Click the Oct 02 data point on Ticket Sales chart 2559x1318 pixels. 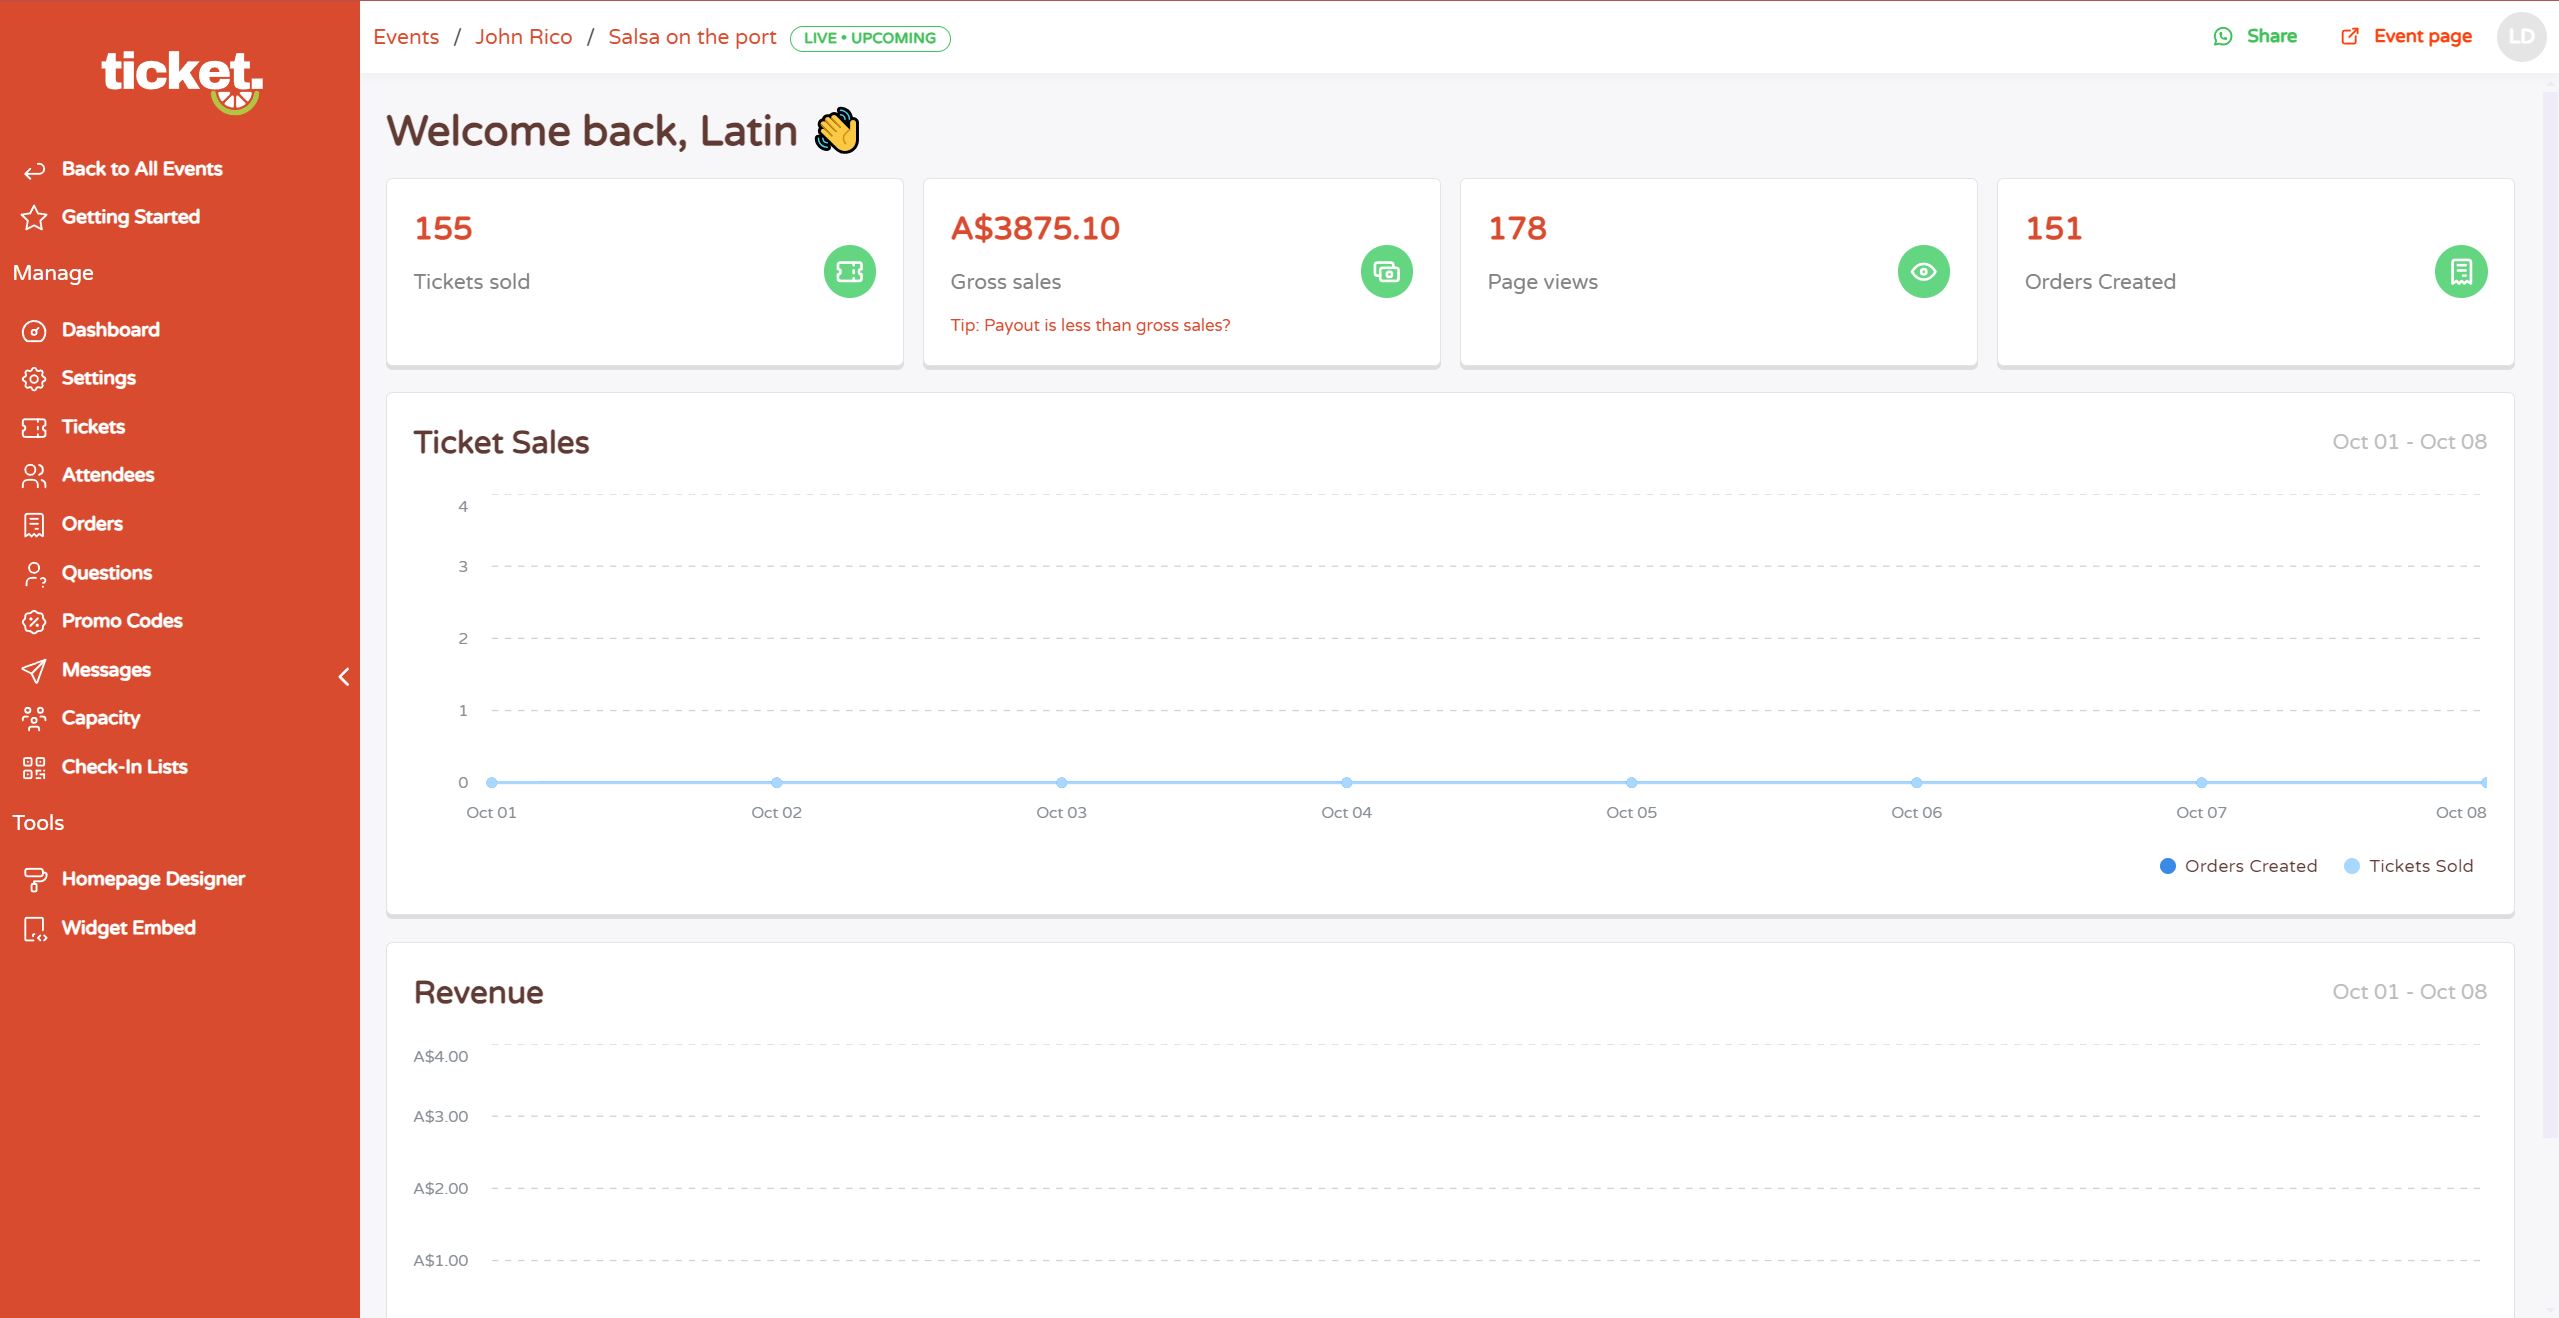click(776, 782)
